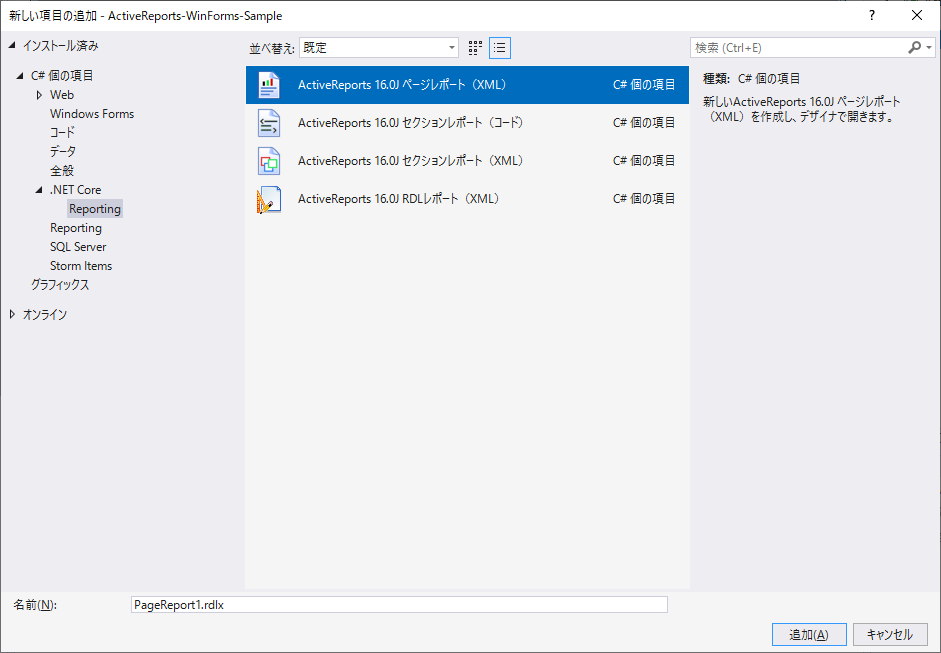The height and width of the screenshot is (653, 941).
Task: Select ActiveReports 16.0J ページレポート (XML) template
Action: (467, 85)
